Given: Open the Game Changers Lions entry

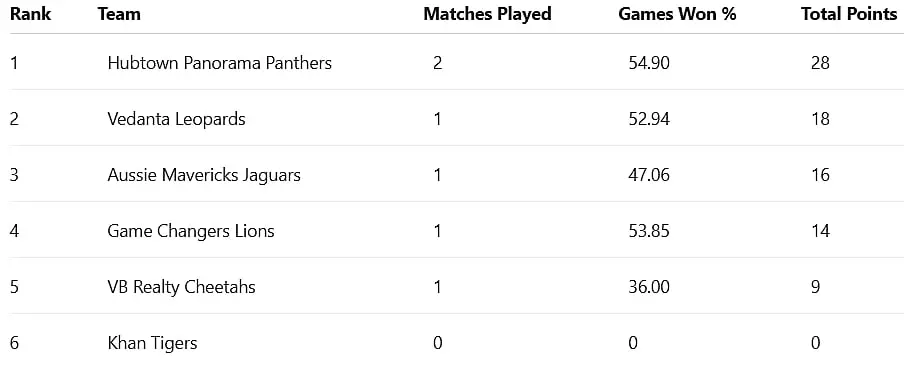Looking at the screenshot, I should coord(191,231).
